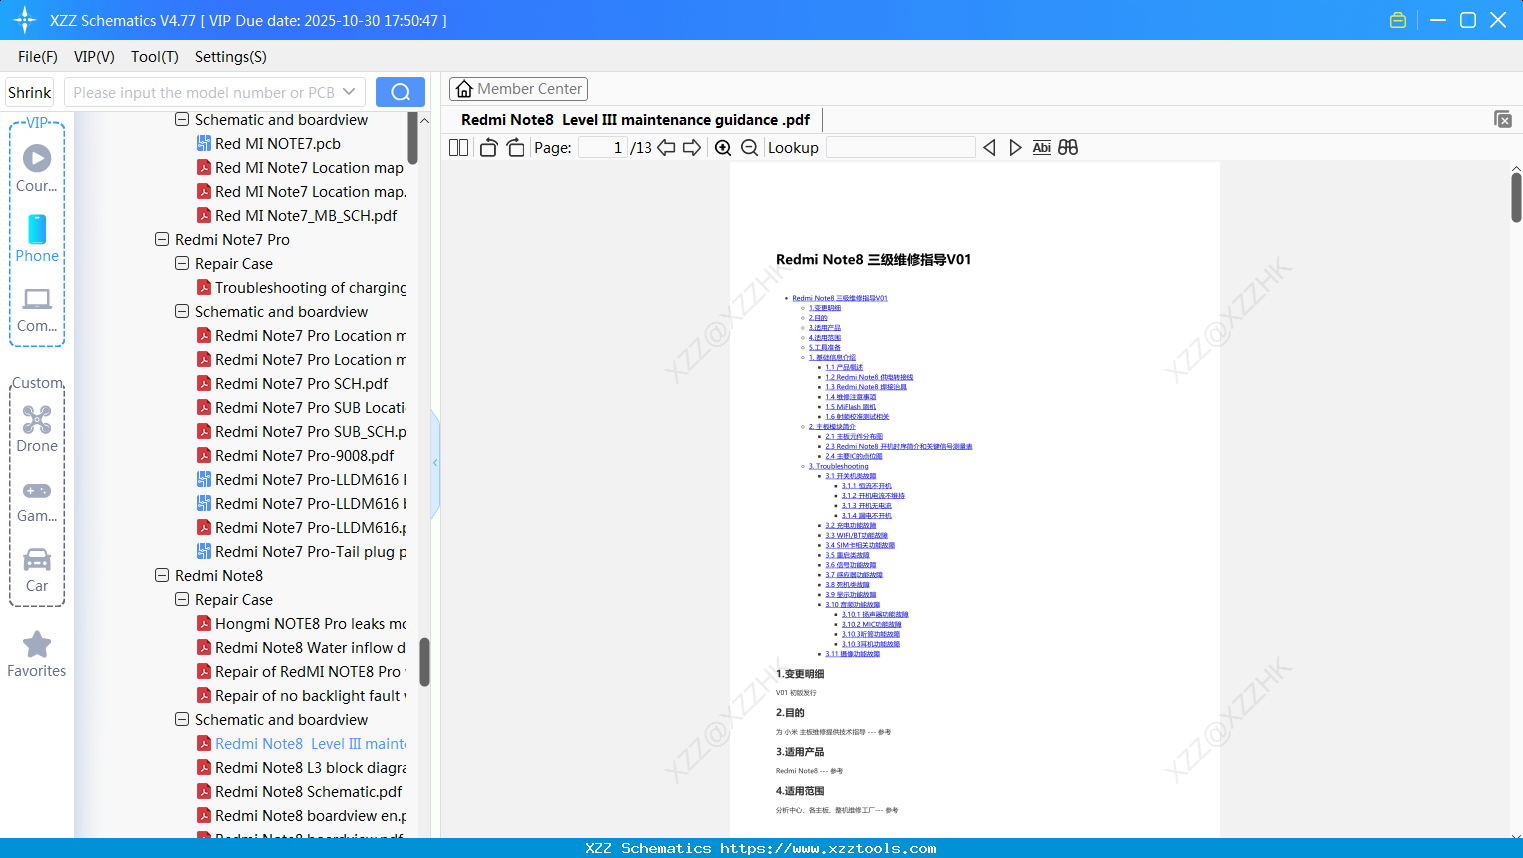1523x858 pixels.
Task: Open the Car category
Action: click(37, 570)
